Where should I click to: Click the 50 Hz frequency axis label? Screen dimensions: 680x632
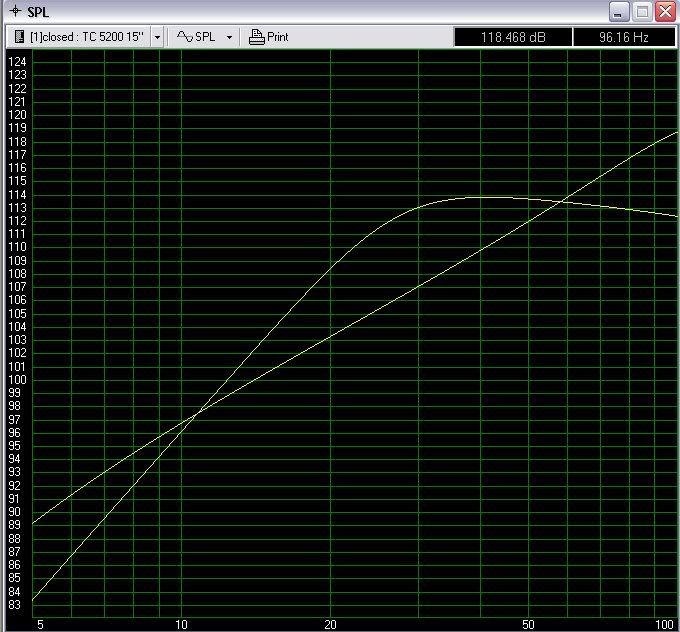coord(528,625)
